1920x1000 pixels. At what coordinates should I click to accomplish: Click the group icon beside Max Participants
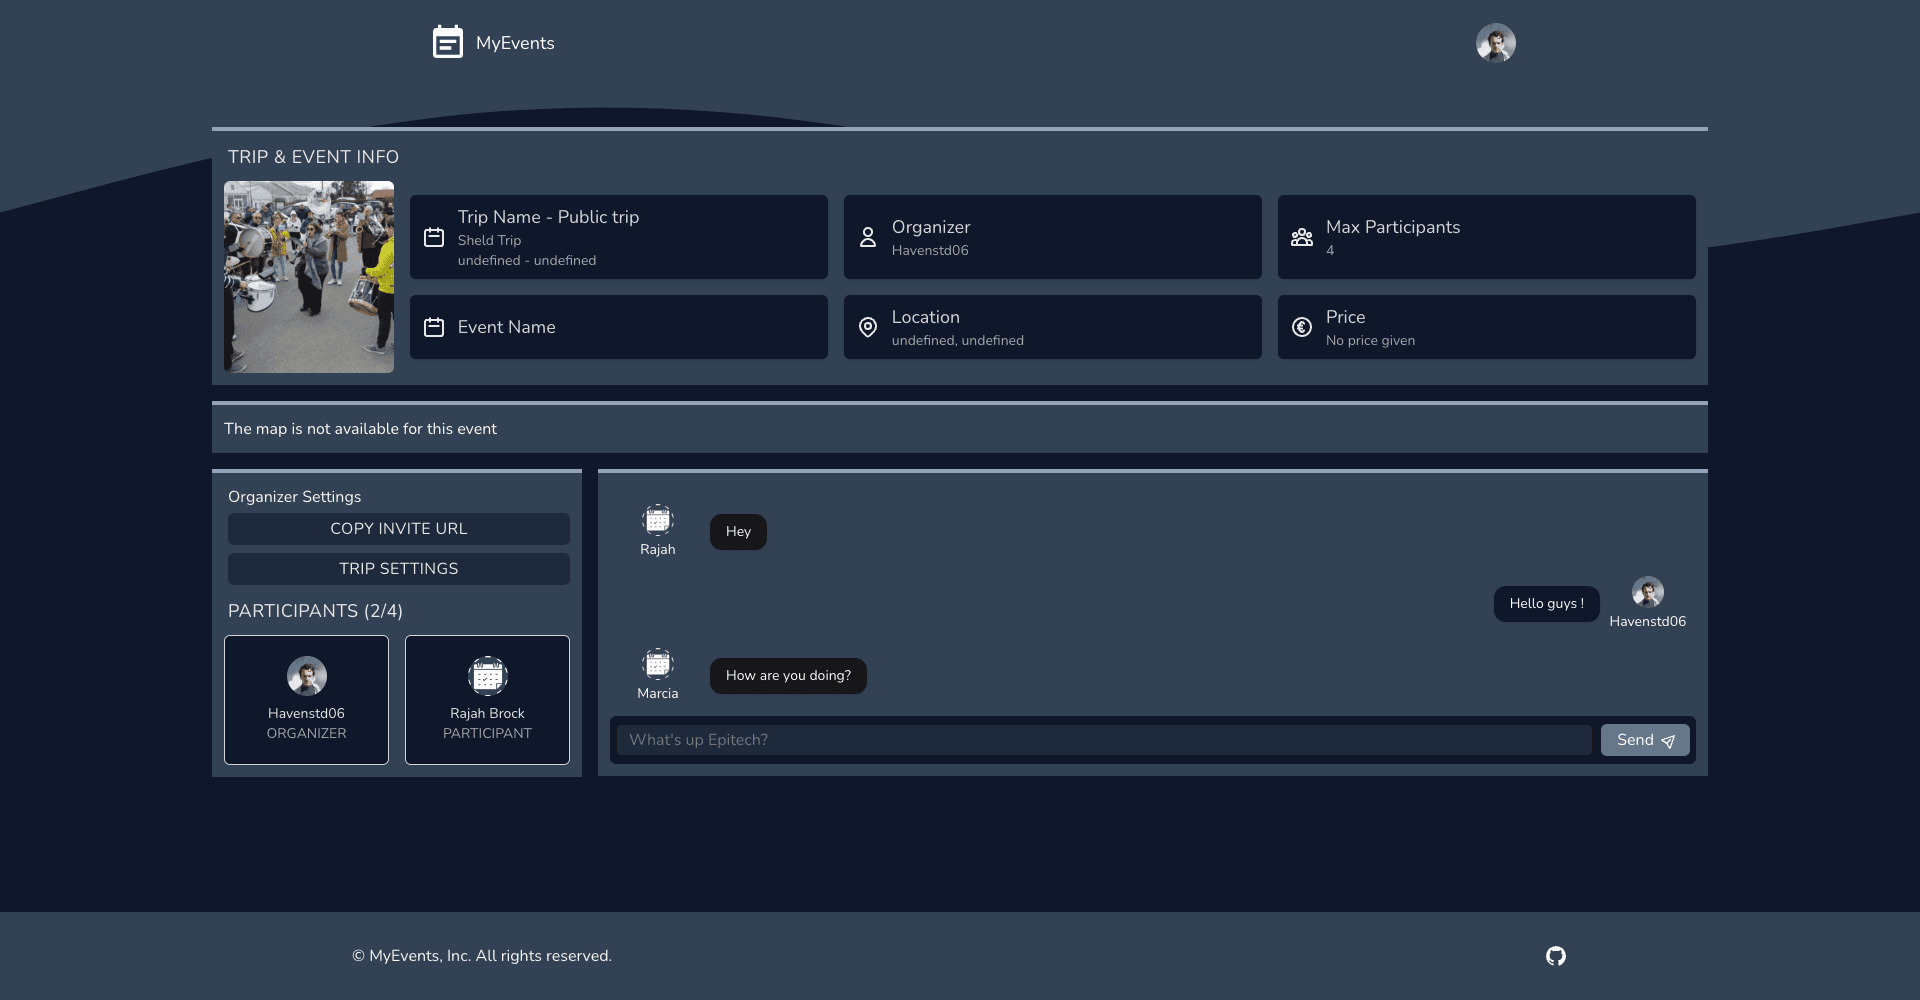pos(1301,237)
